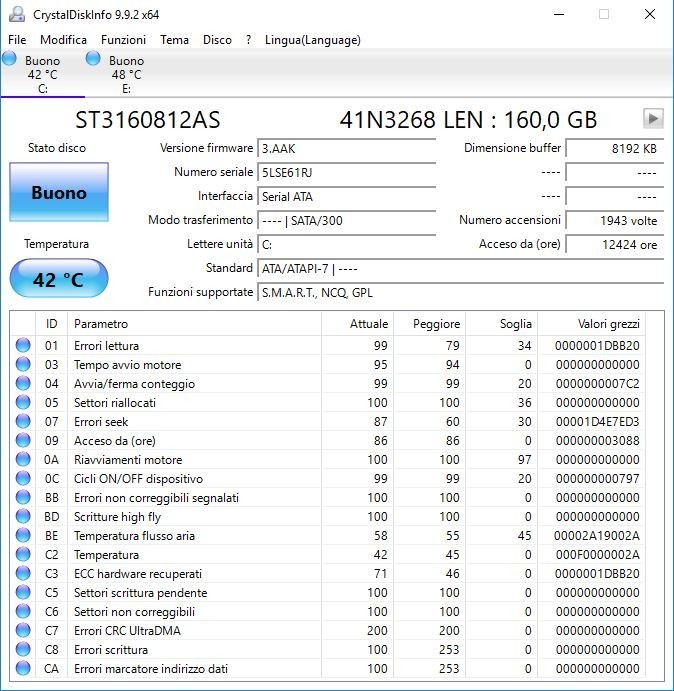Screen dimensions: 674x691
Task: Click the Interfaccia field
Action: [346, 197]
